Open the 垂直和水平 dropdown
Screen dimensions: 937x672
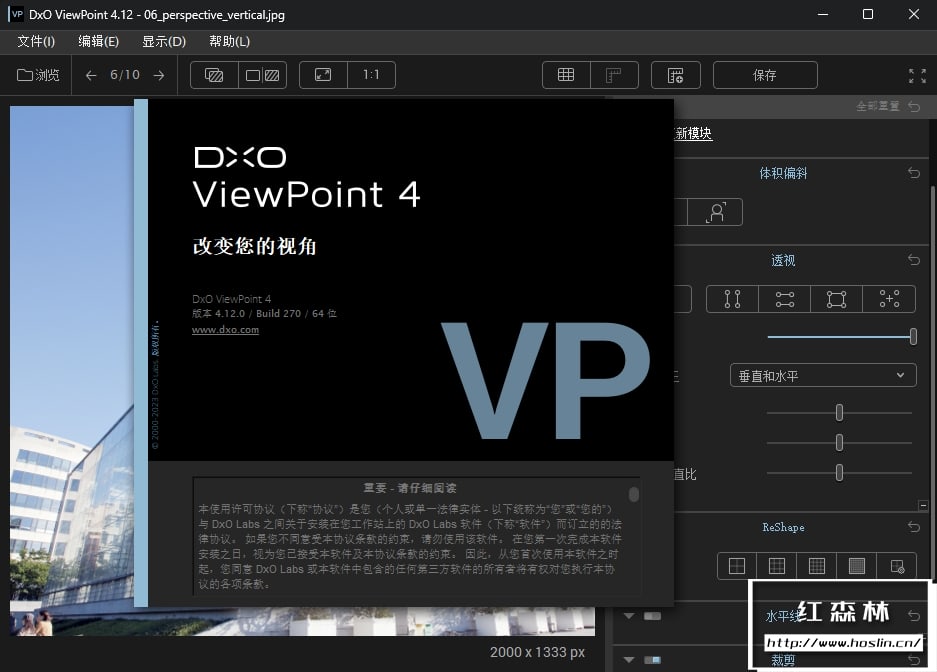coord(823,376)
